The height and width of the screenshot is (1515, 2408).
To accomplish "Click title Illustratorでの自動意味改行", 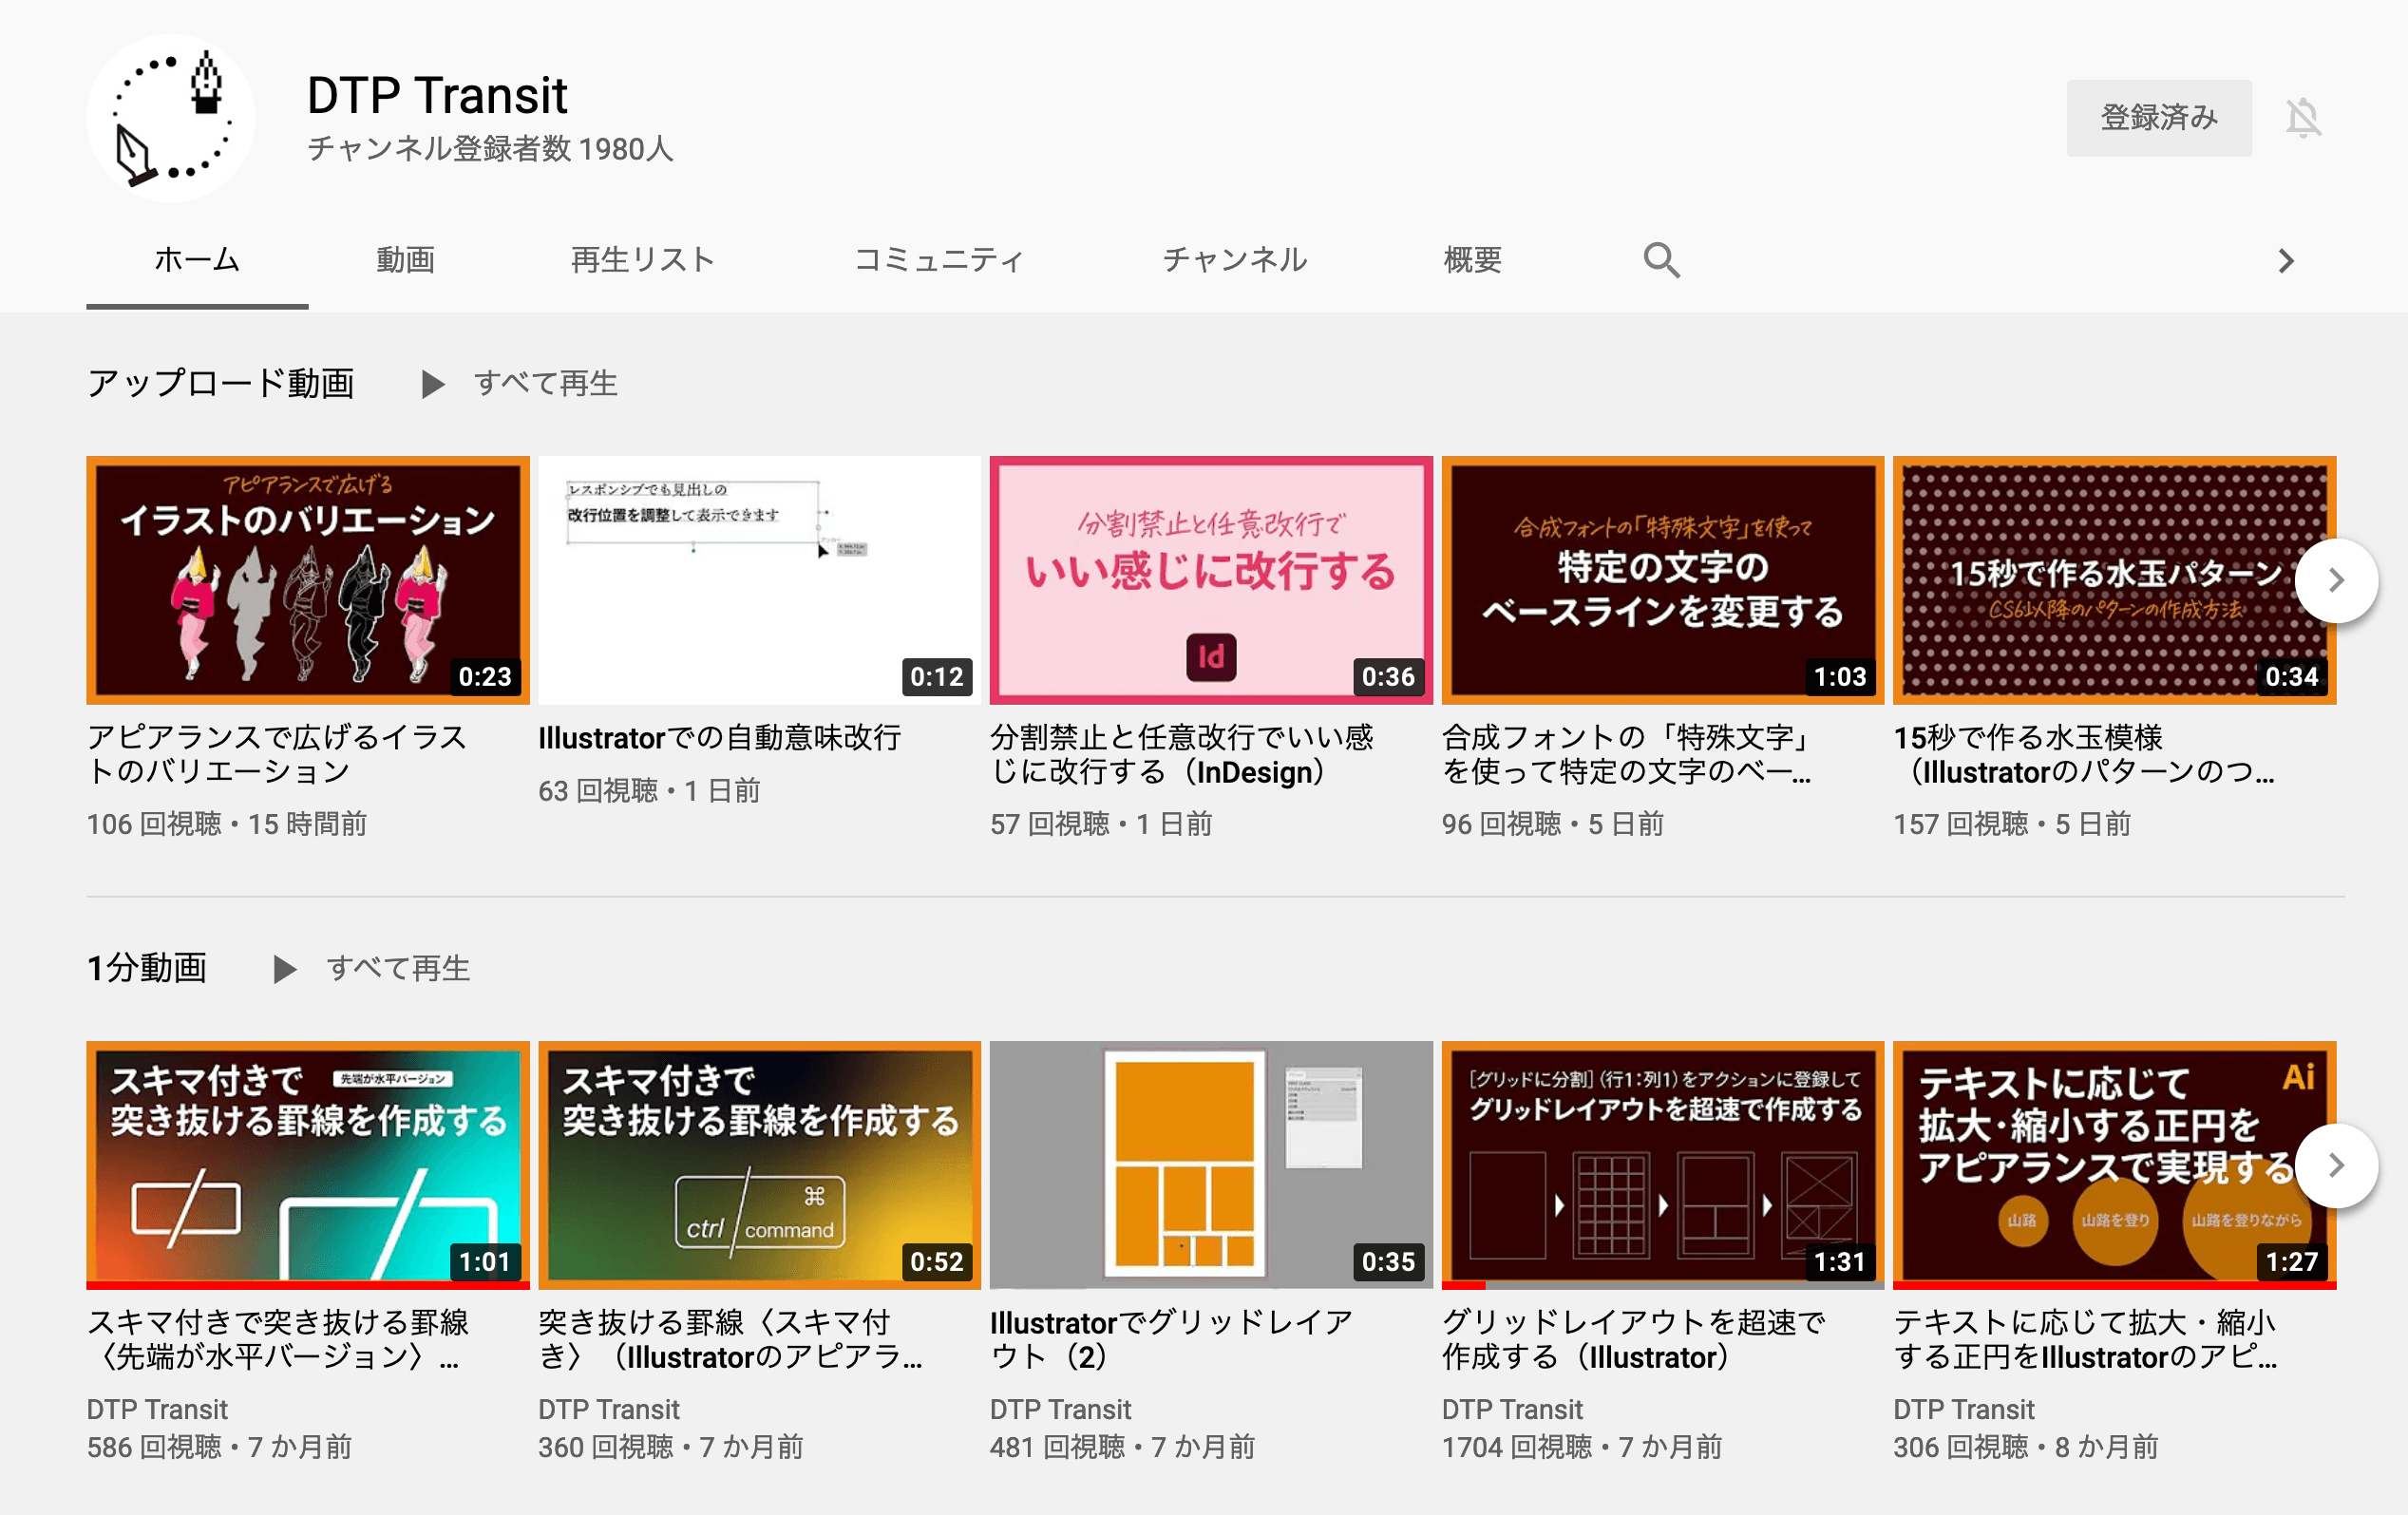I will click(720, 738).
